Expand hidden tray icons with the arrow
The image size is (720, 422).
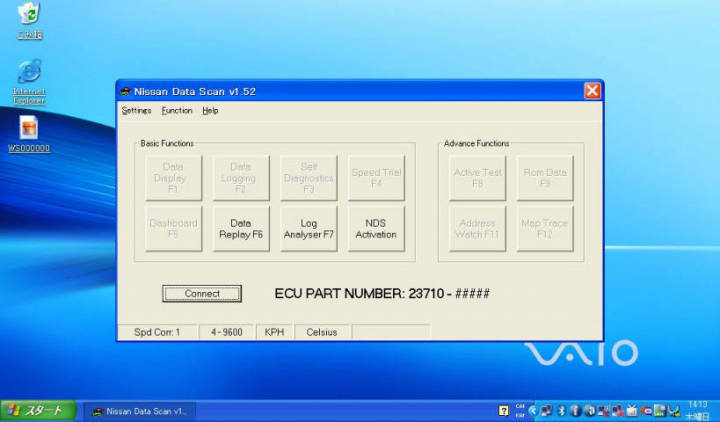[533, 411]
